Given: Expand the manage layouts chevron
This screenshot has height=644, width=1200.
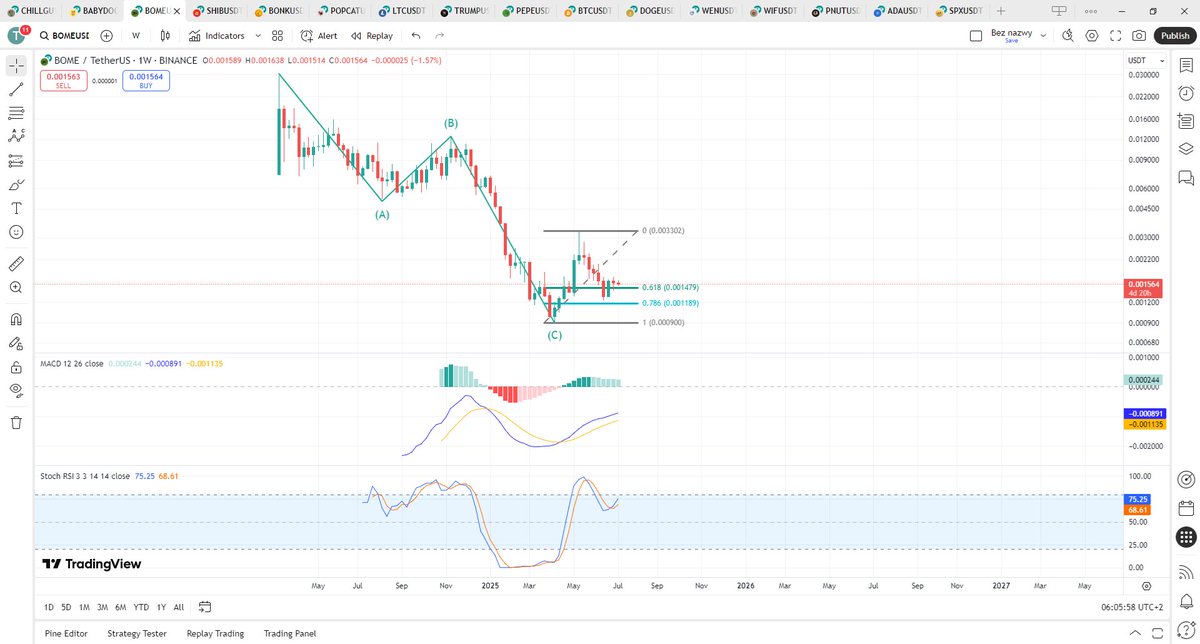Looking at the screenshot, I should [x=1043, y=35].
